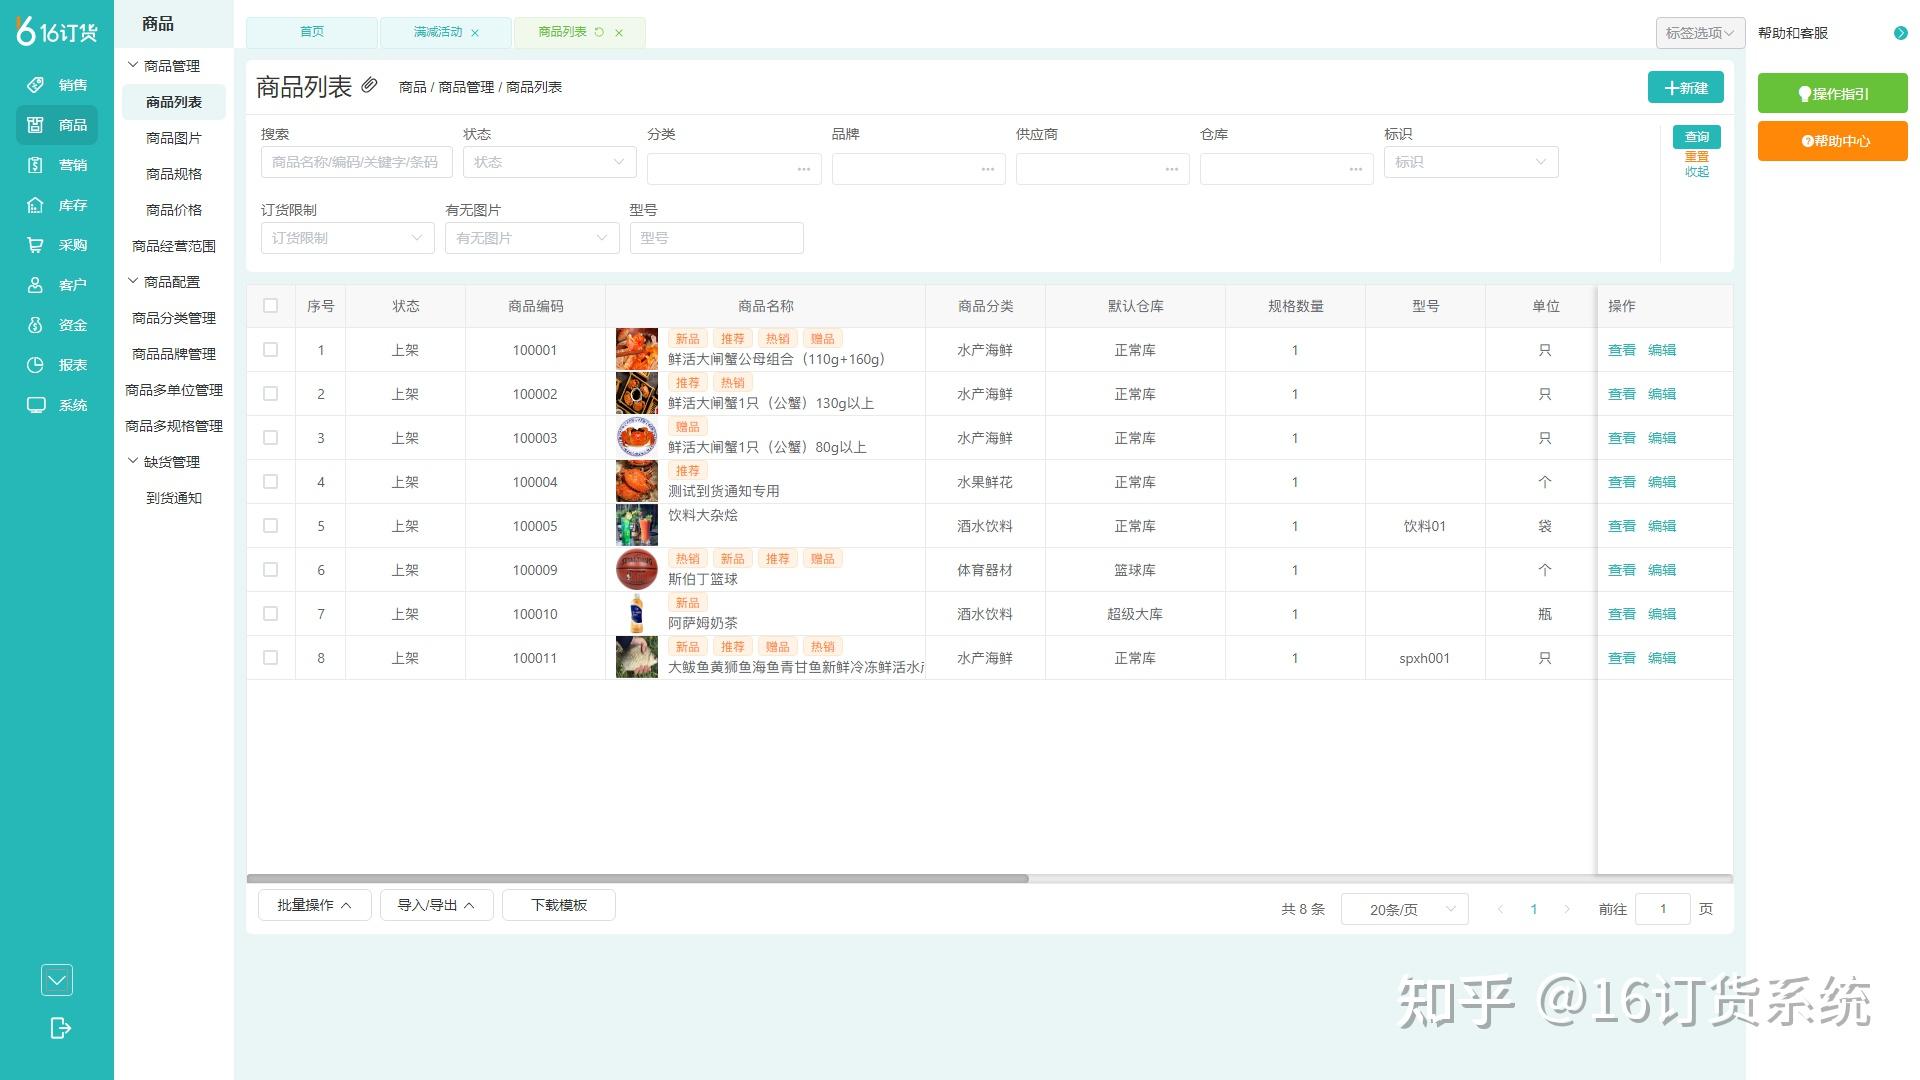1920x1080 pixels.
Task: Open 商品分类管理 in the side menu
Action: [x=174, y=318]
